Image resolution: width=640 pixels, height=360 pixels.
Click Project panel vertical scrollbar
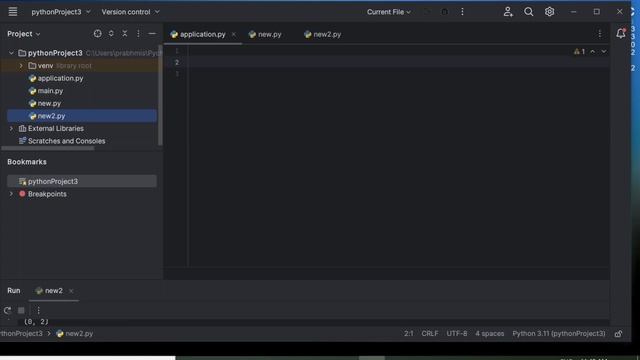click(x=160, y=96)
